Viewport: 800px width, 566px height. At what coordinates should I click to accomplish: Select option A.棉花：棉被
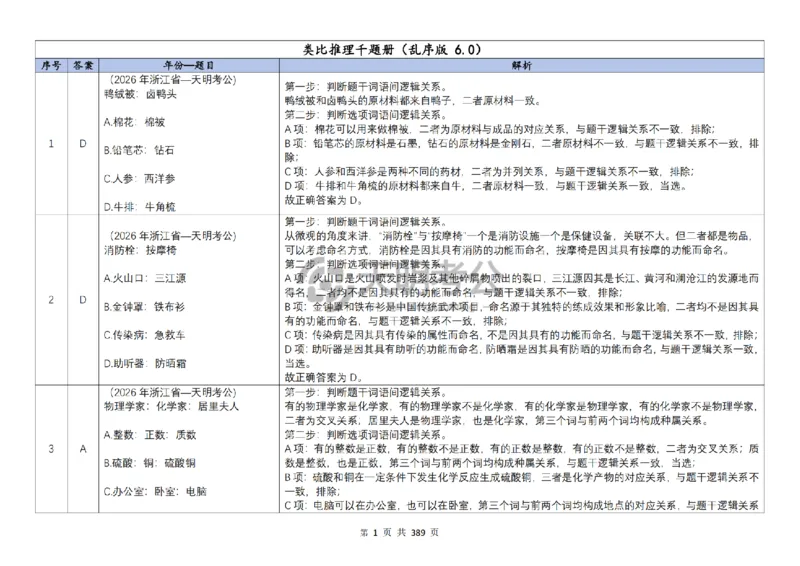pyautogui.click(x=134, y=122)
